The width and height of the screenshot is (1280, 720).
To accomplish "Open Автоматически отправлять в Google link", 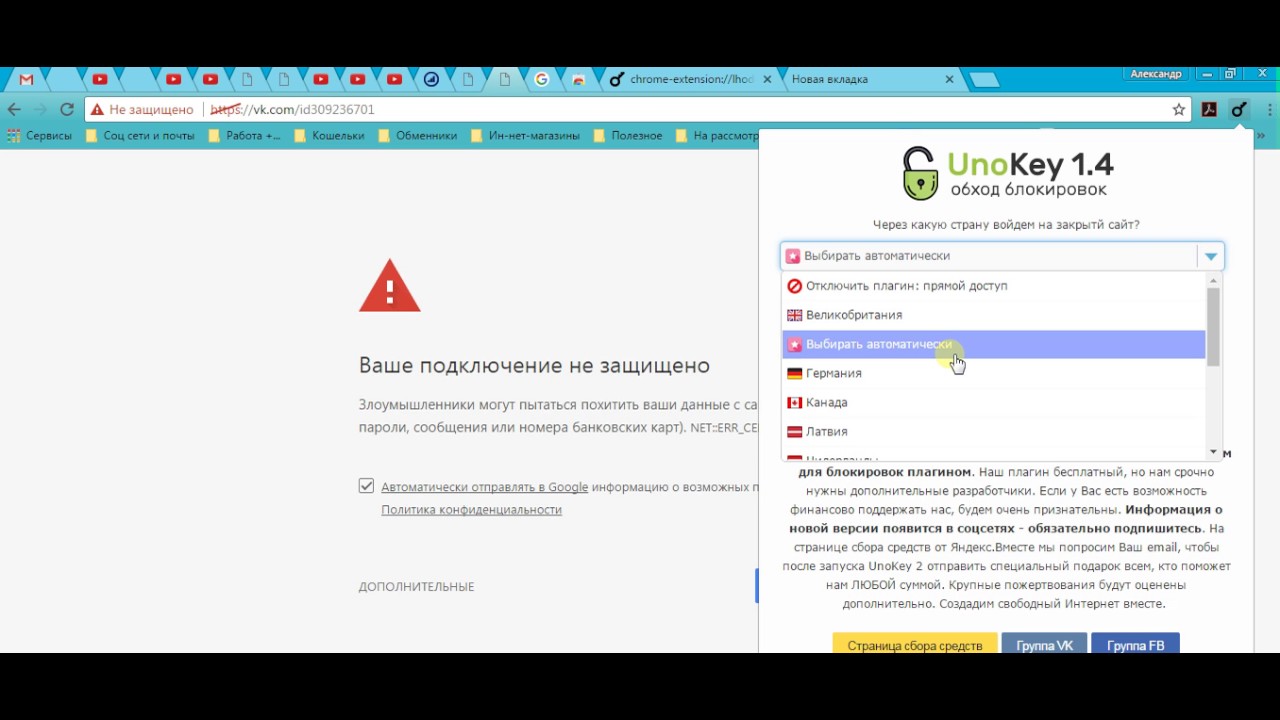I will click(x=484, y=487).
